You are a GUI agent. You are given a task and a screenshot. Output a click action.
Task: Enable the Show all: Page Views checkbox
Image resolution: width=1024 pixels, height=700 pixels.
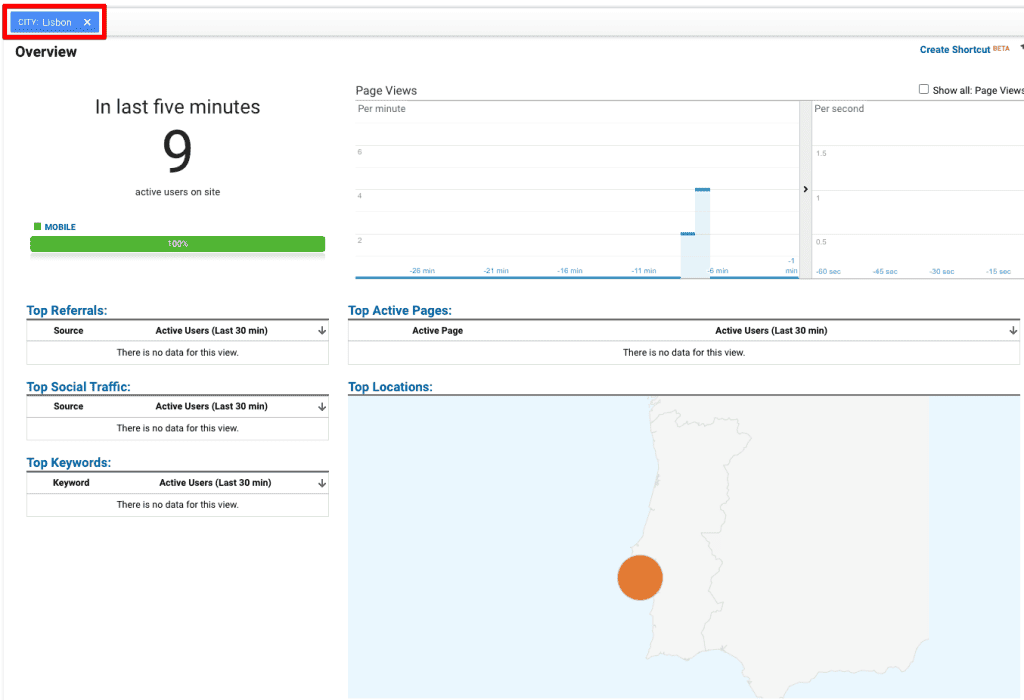[924, 88]
